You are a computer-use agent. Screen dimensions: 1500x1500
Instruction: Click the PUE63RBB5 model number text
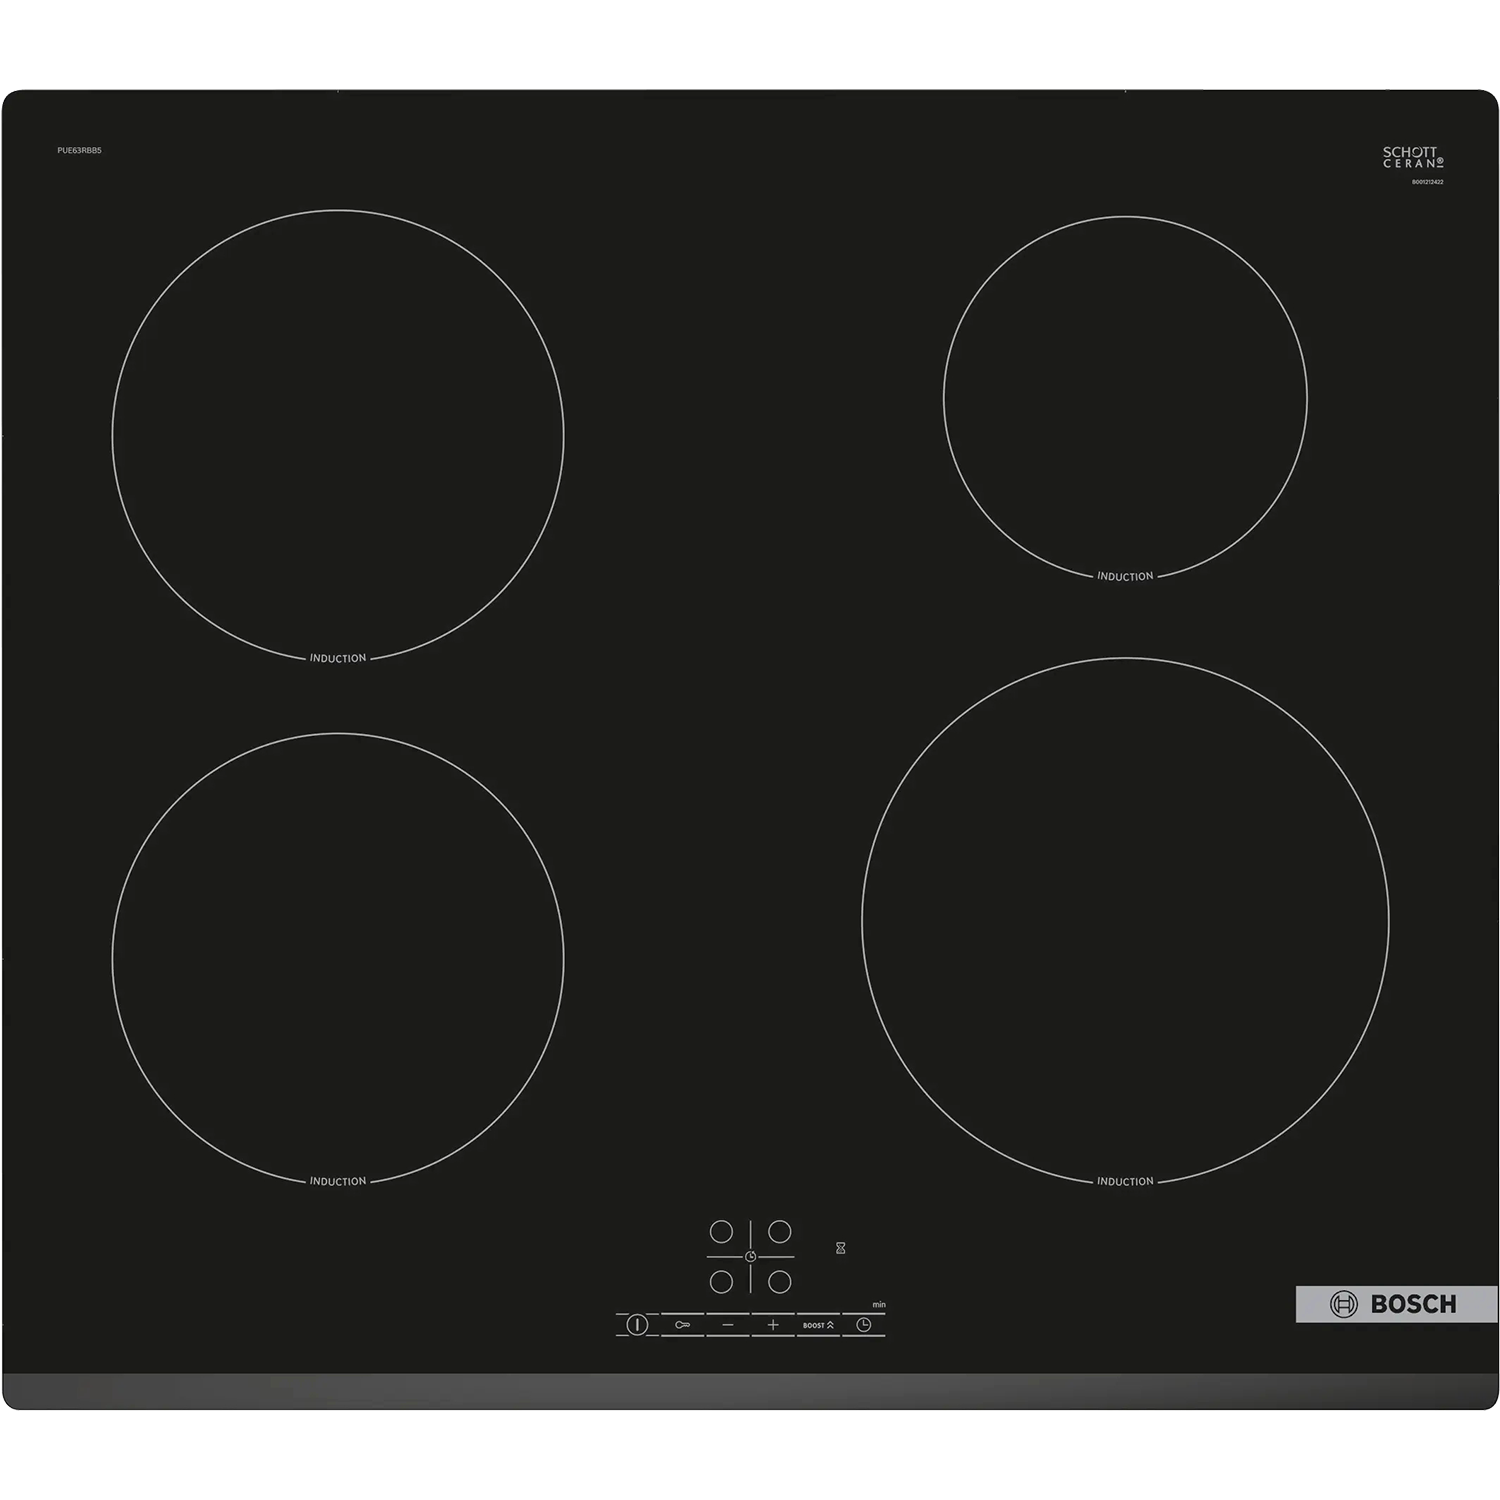(x=79, y=150)
